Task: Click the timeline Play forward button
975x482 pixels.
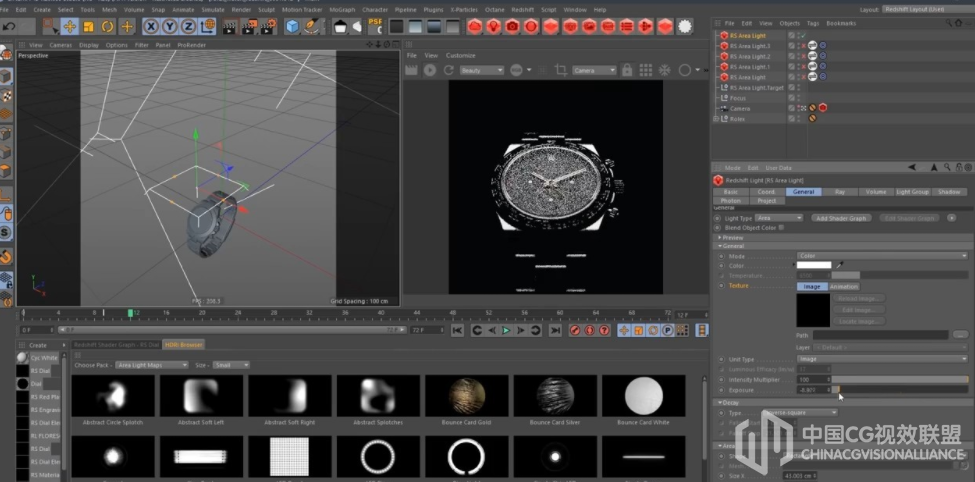Action: pyautogui.click(x=506, y=330)
